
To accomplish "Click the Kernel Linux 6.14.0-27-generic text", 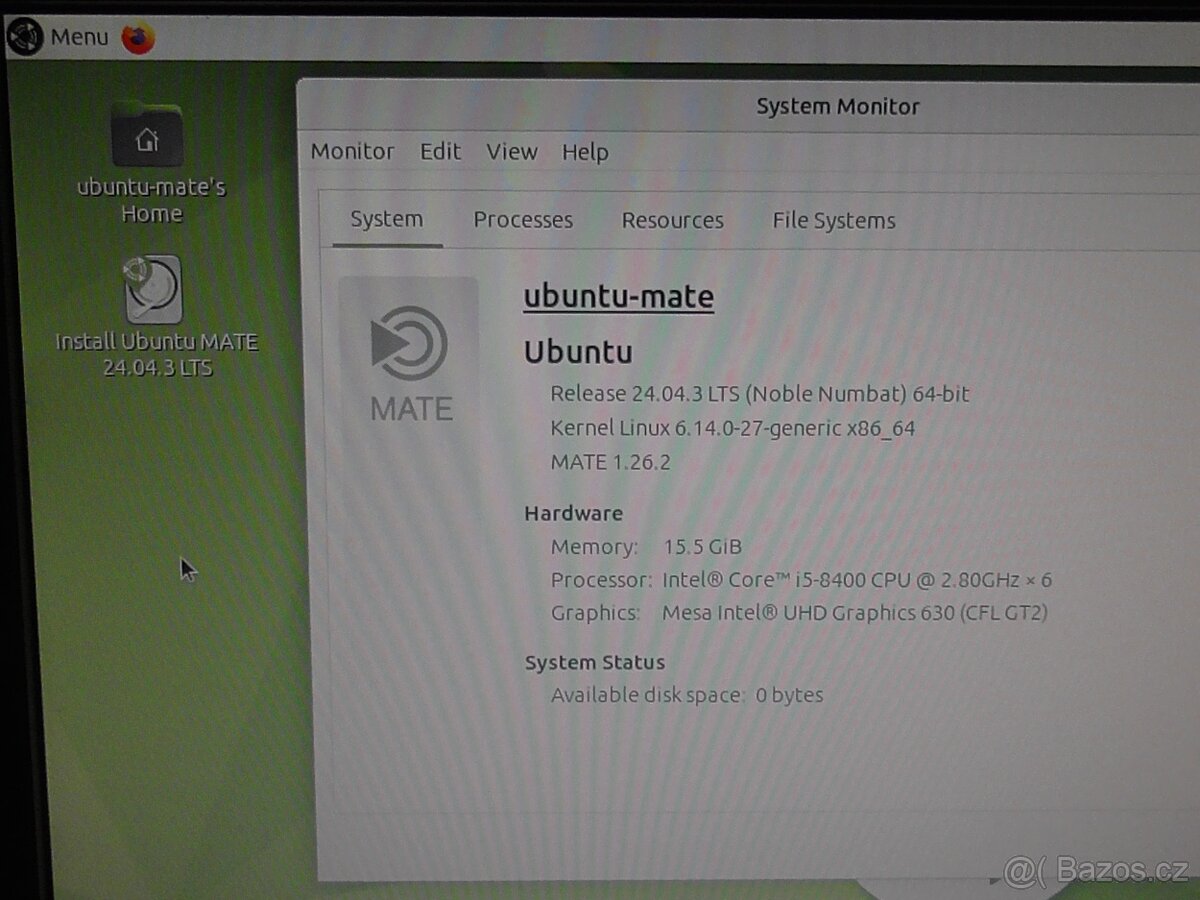I will point(735,428).
